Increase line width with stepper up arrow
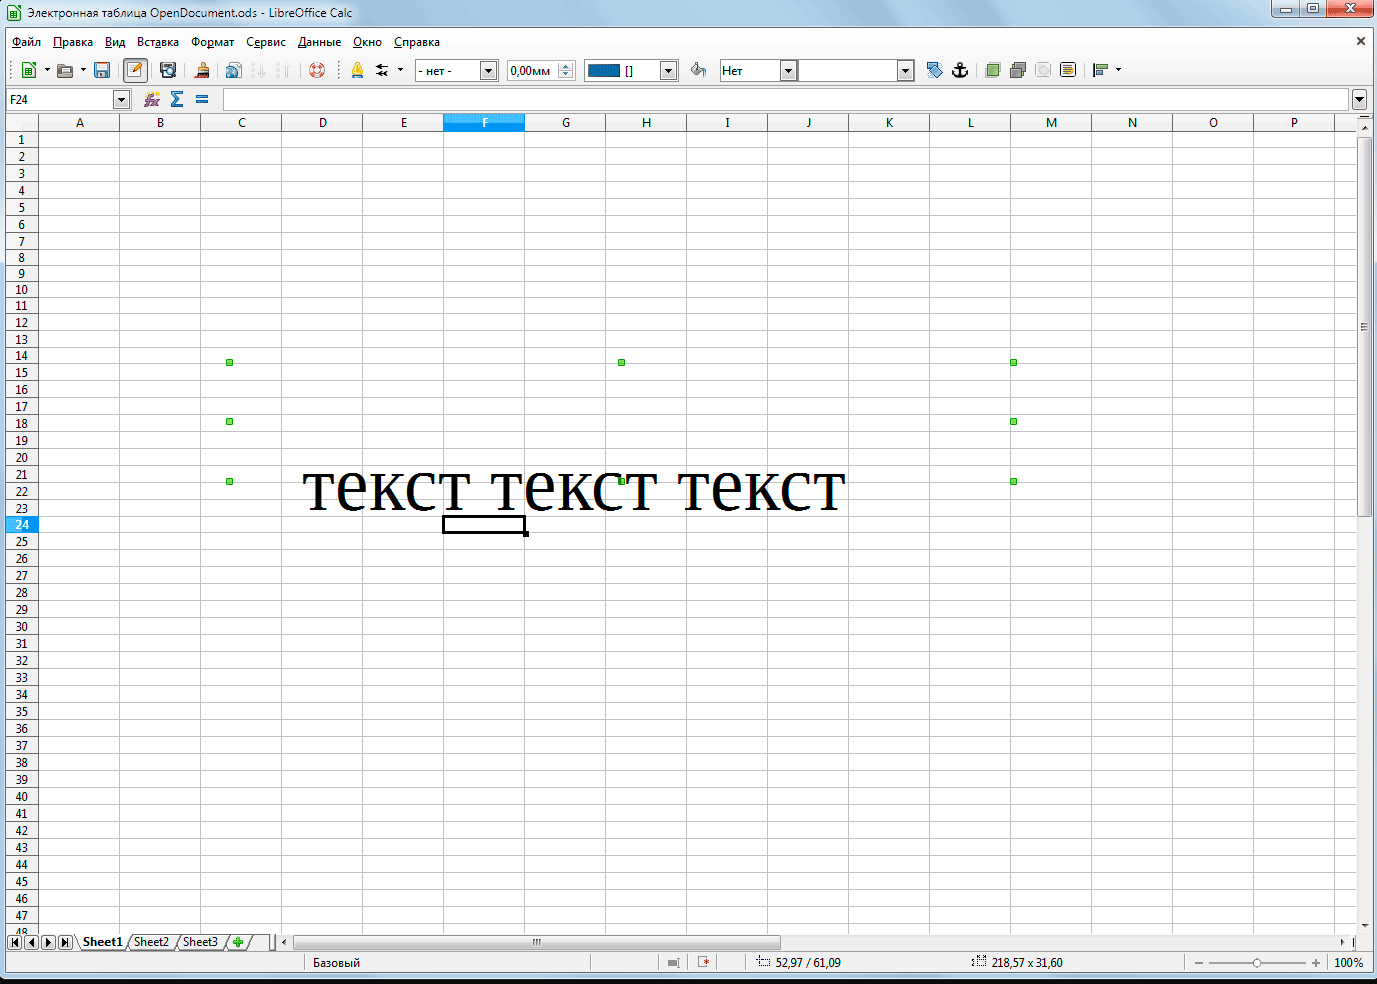Screen dimensions: 1377x984 click(566, 66)
